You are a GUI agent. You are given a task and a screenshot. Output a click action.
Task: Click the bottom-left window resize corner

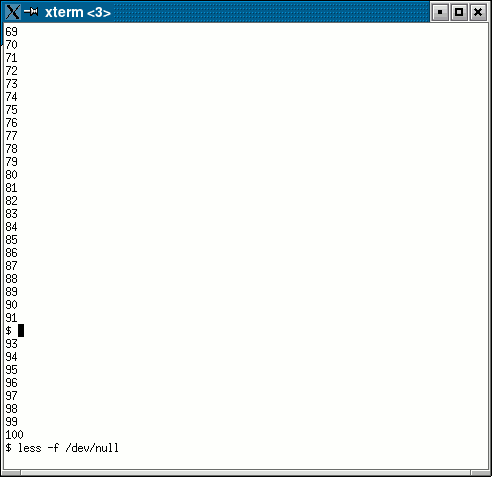10,473
